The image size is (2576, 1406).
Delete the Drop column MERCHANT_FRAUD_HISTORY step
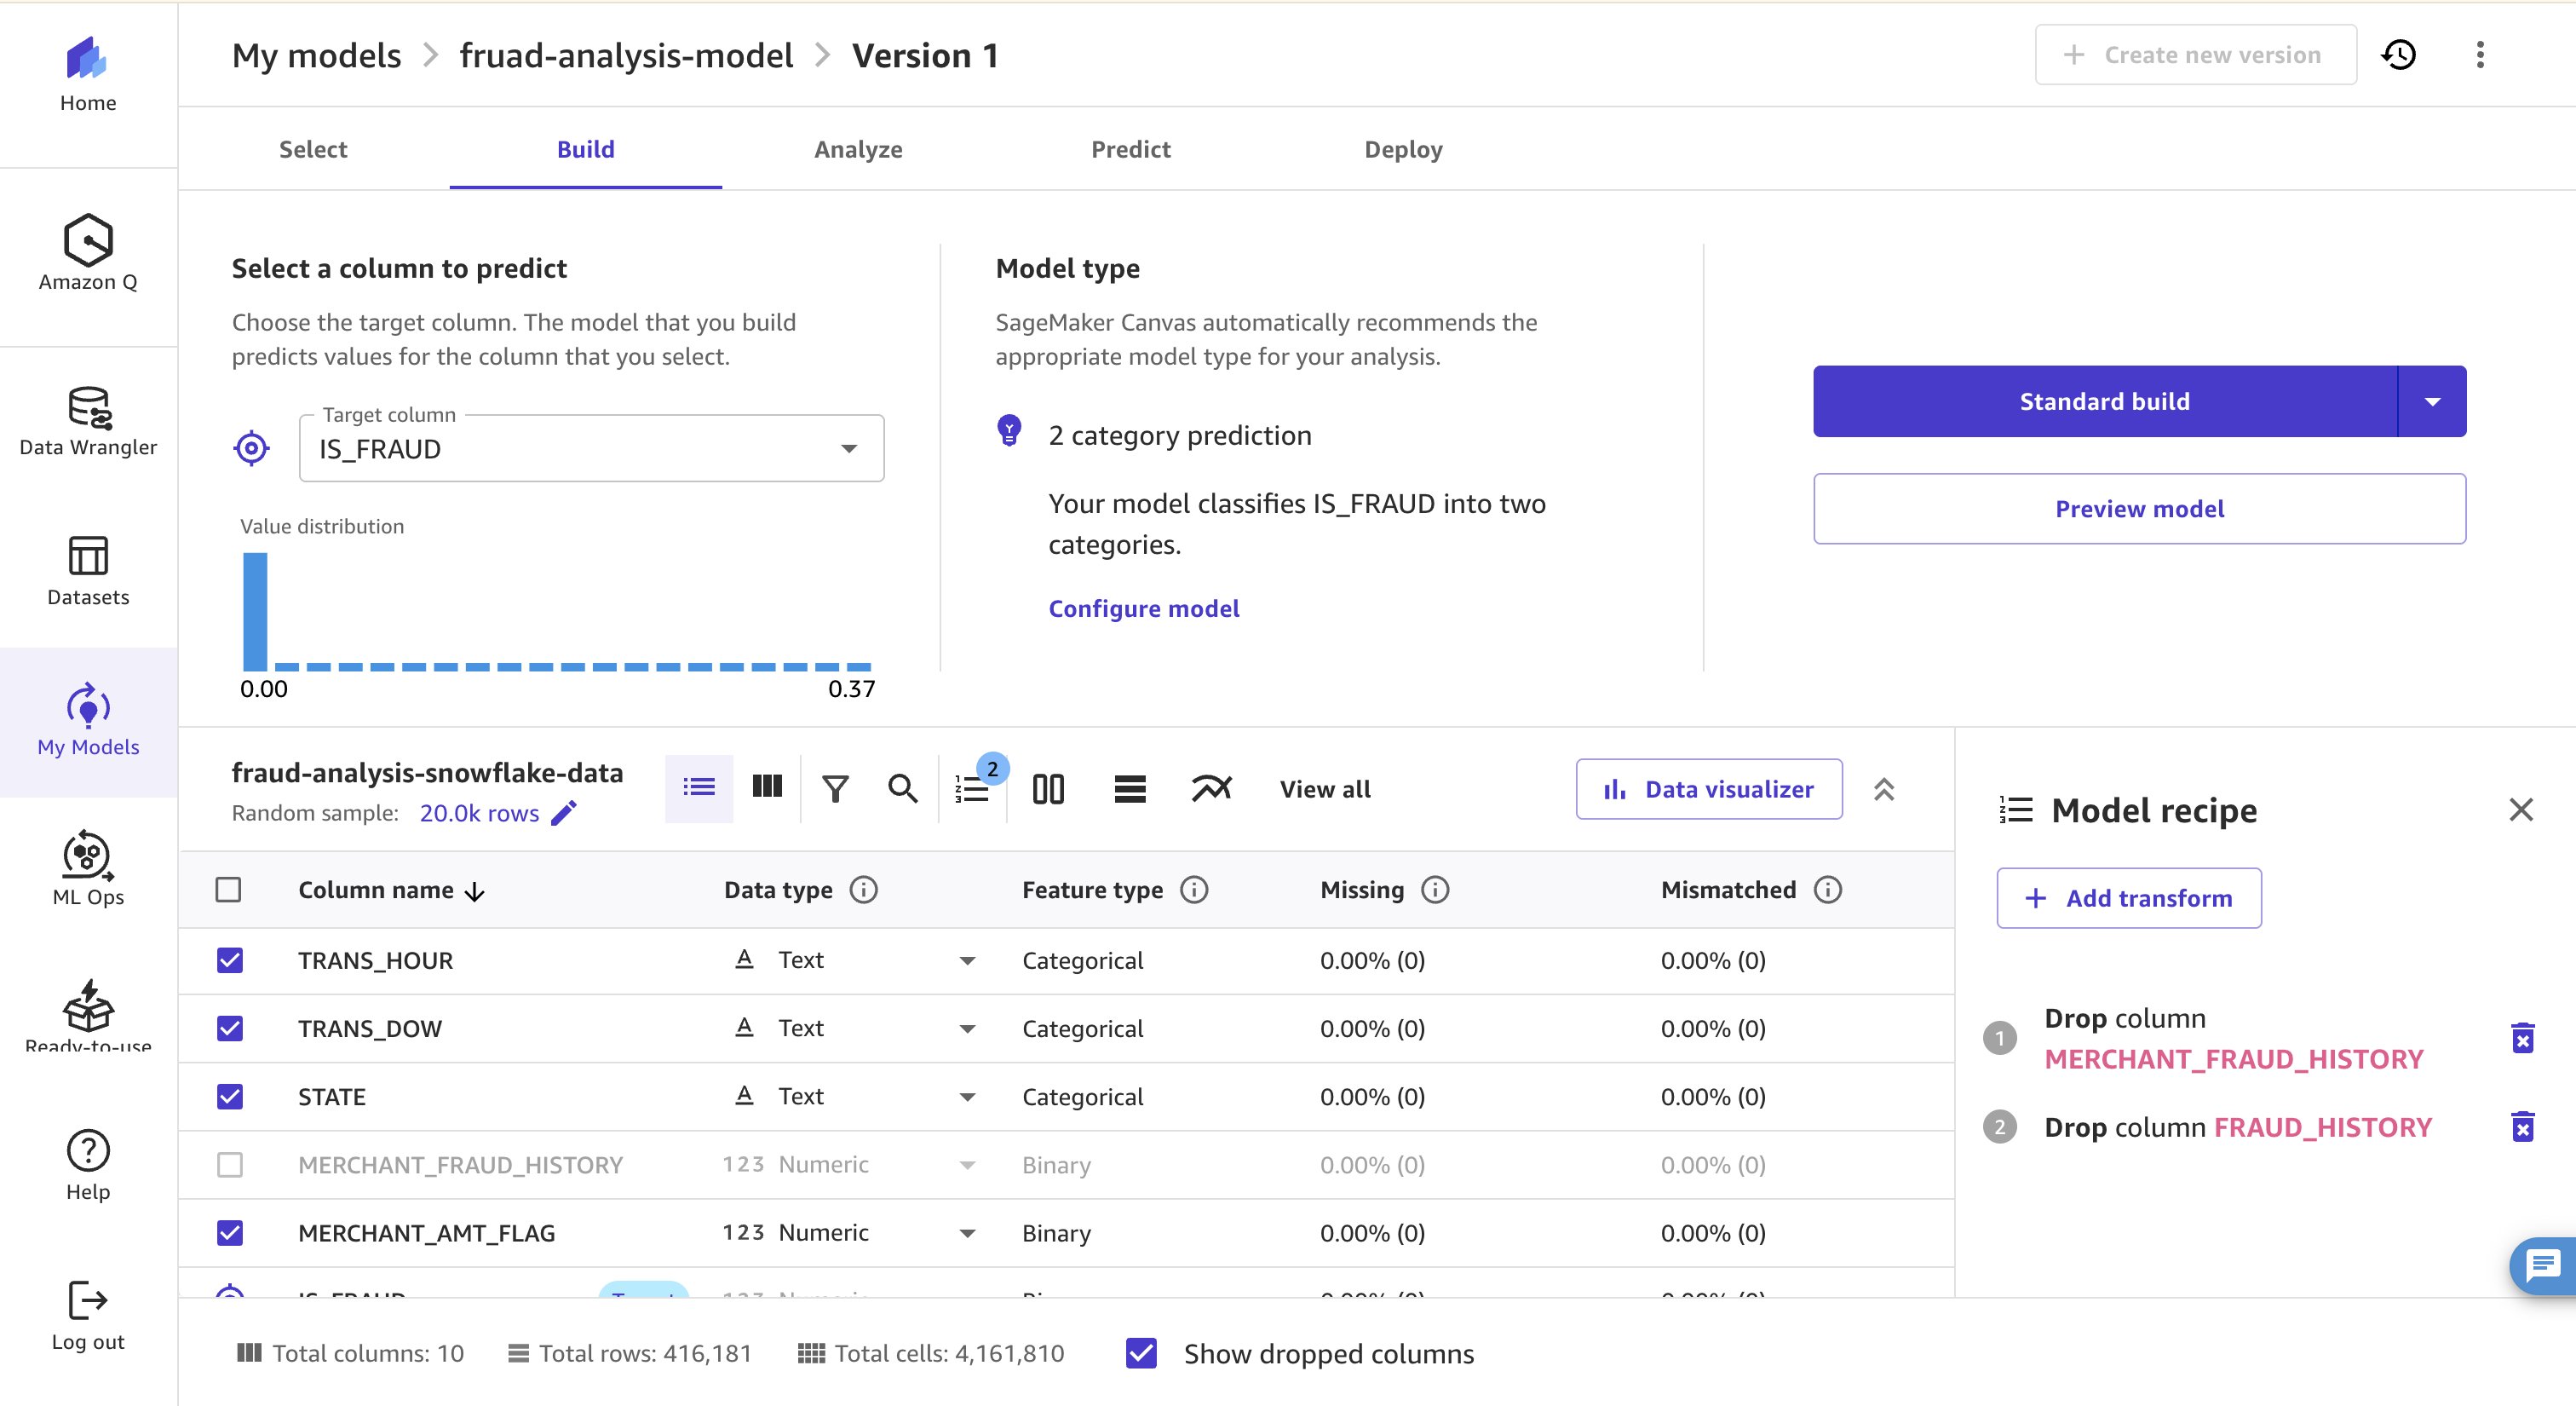(2522, 1038)
